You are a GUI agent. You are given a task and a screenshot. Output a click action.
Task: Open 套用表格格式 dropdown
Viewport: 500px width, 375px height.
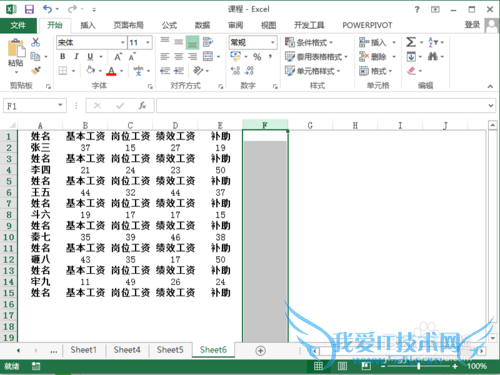coord(316,57)
